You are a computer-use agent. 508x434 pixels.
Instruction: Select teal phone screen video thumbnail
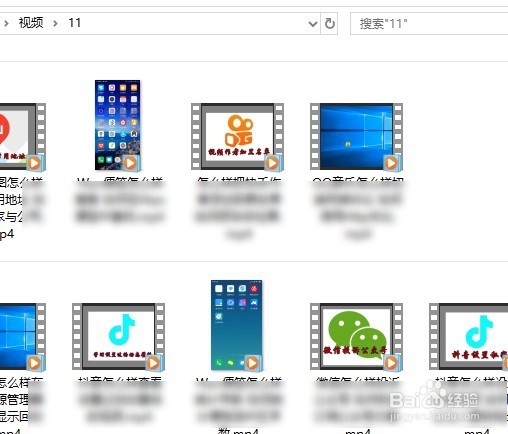237,325
